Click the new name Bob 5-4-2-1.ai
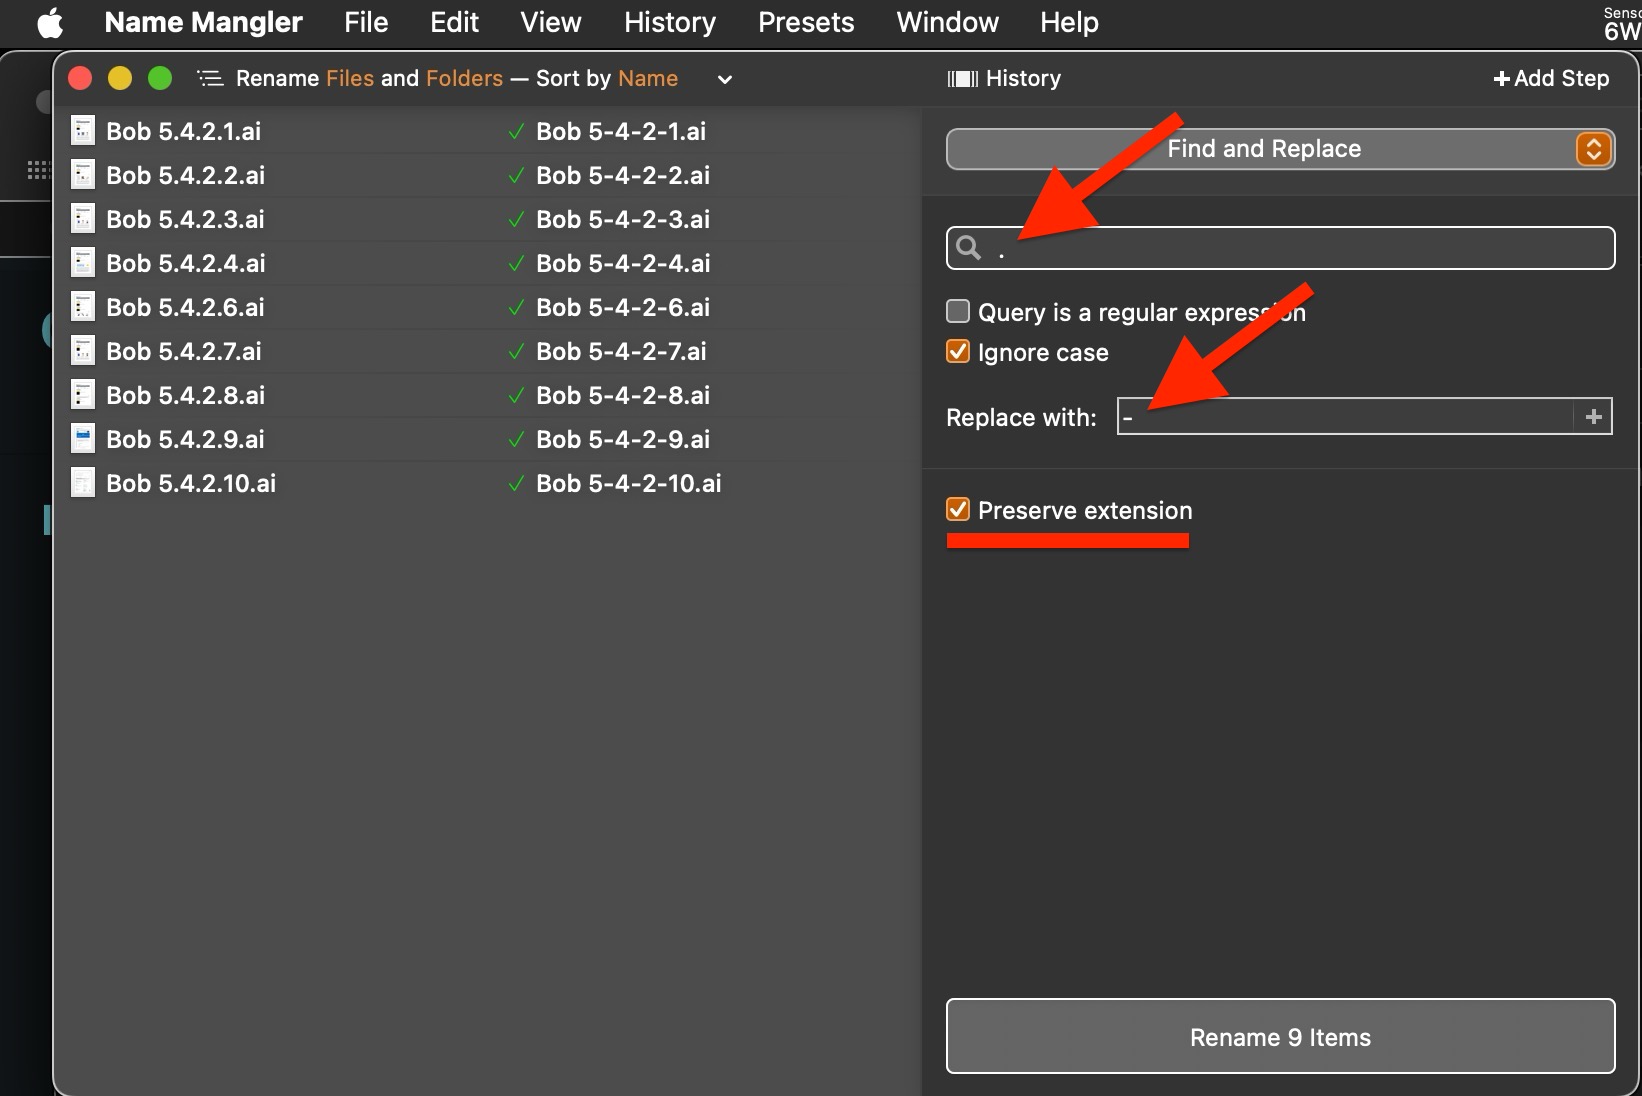 (621, 131)
